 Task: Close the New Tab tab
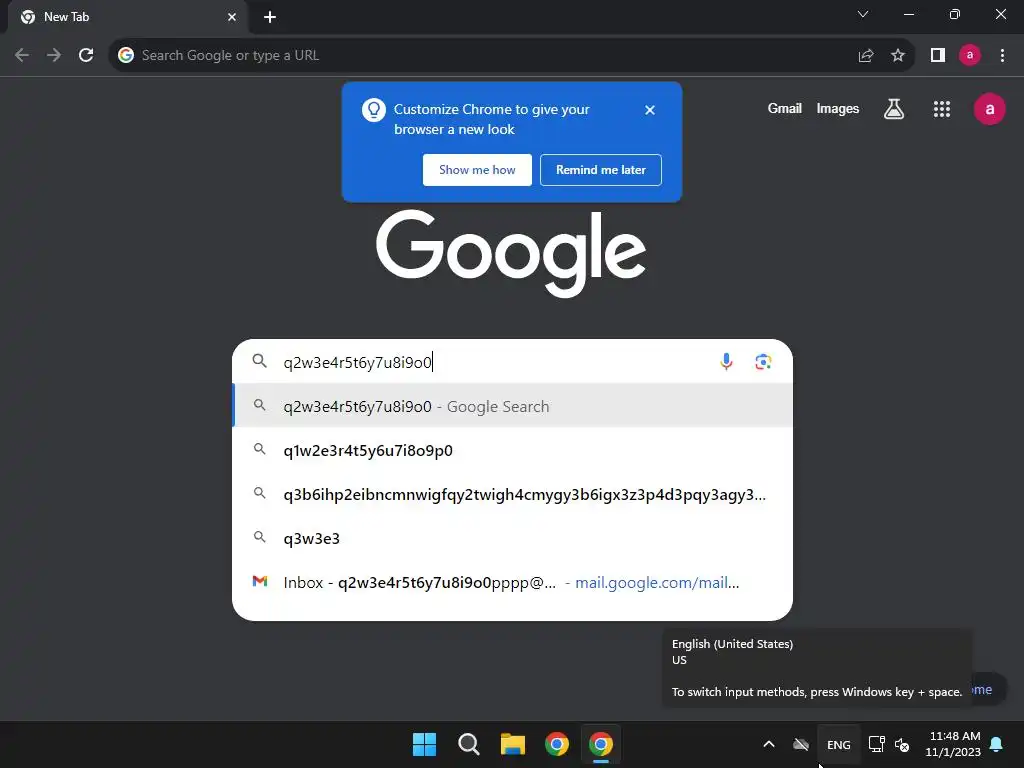coord(232,17)
